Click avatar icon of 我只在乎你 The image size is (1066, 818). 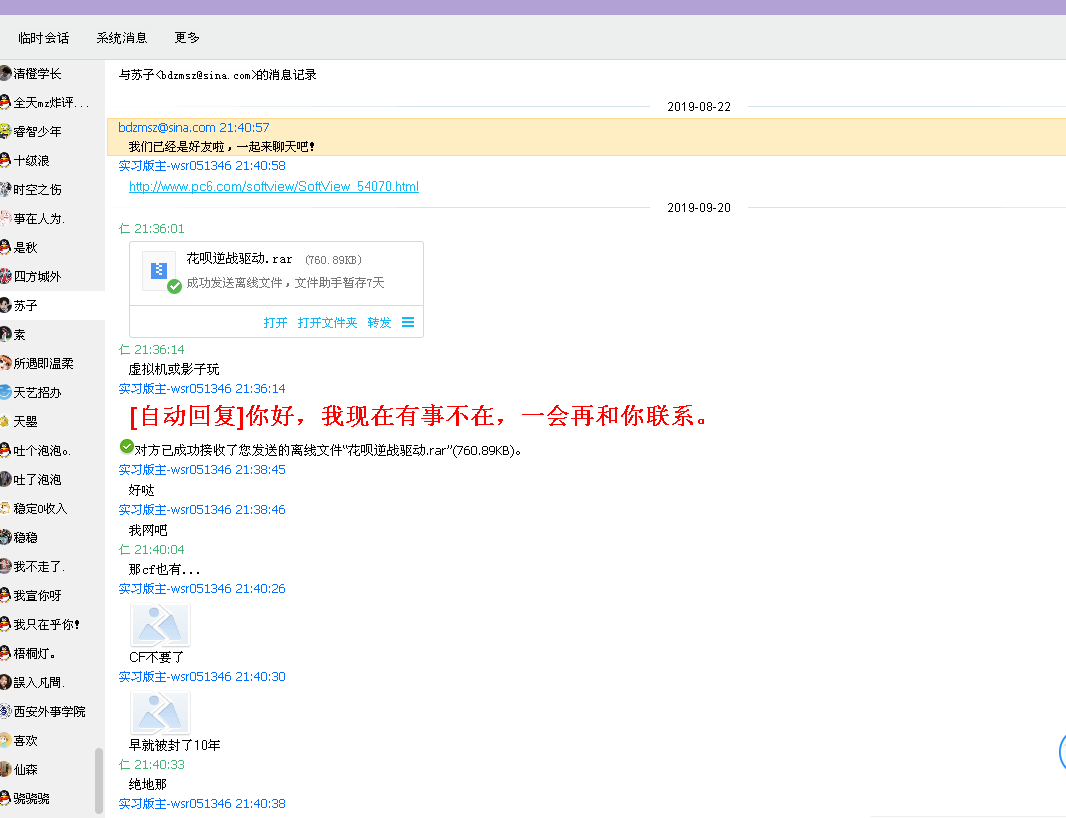(x=5, y=624)
